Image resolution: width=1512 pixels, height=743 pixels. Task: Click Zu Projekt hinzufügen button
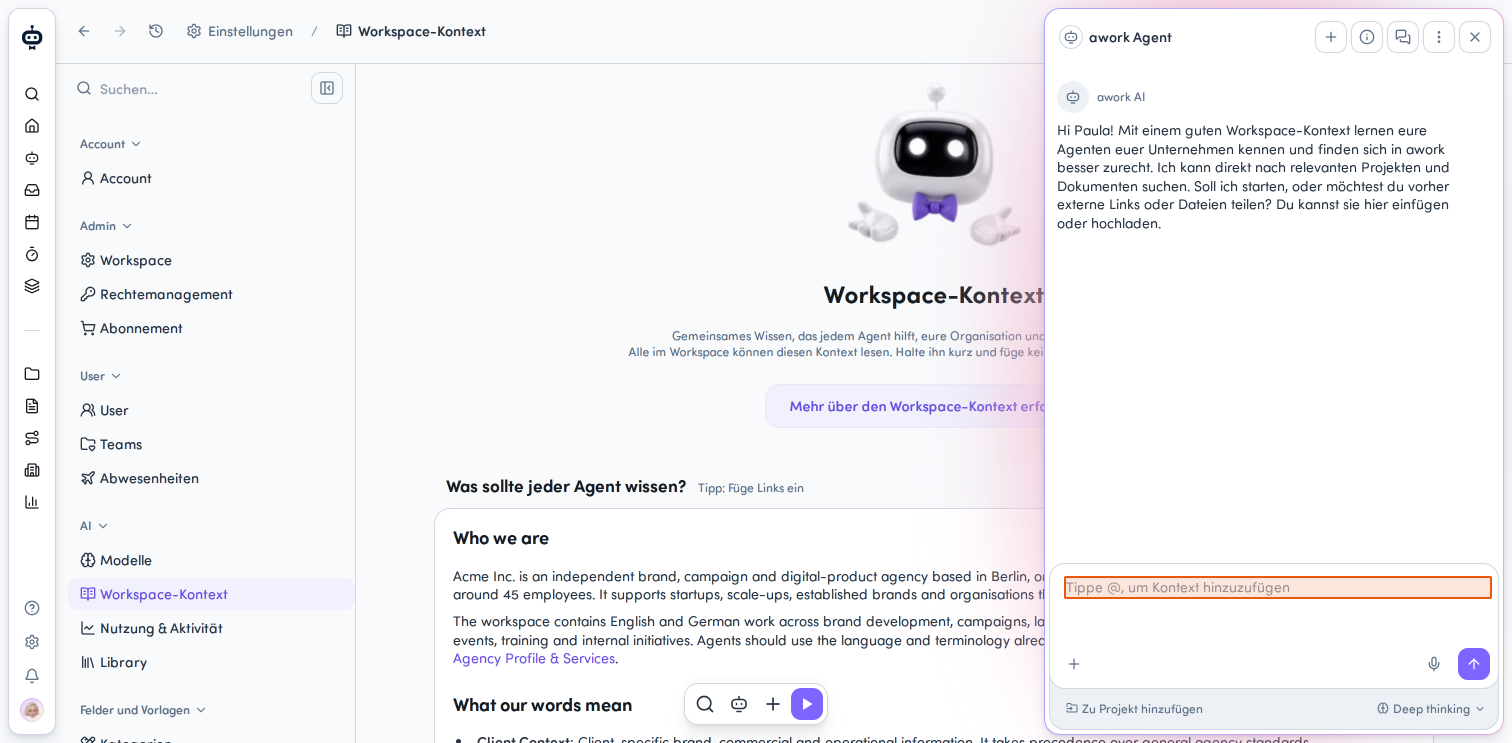1134,709
